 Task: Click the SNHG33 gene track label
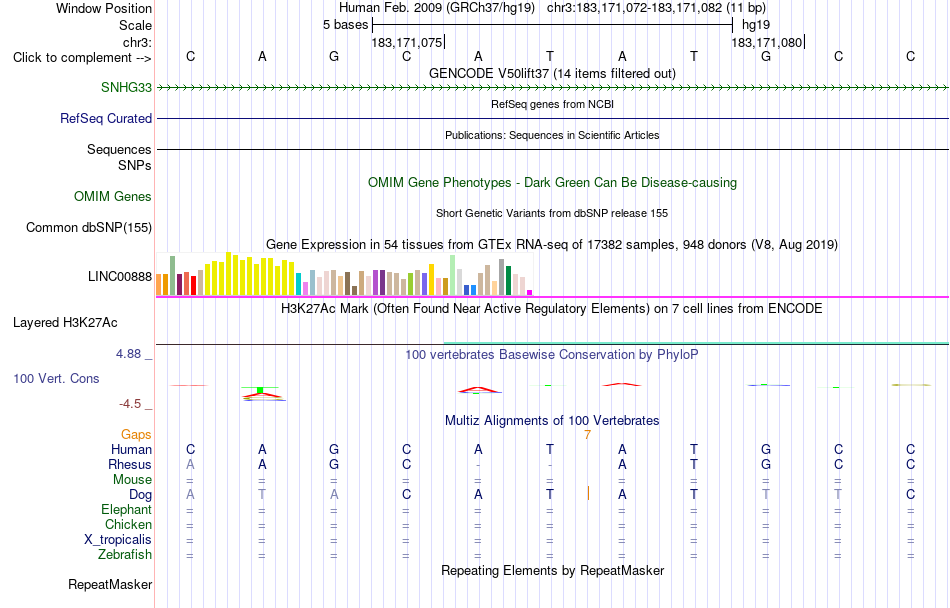click(x=126, y=87)
